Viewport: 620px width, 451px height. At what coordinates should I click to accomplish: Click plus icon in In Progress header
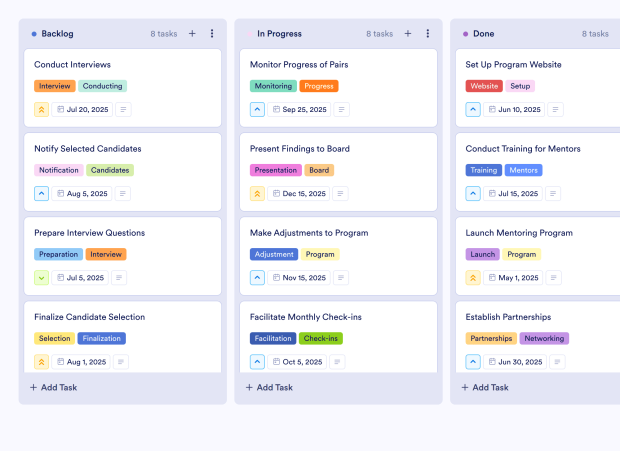[408, 34]
